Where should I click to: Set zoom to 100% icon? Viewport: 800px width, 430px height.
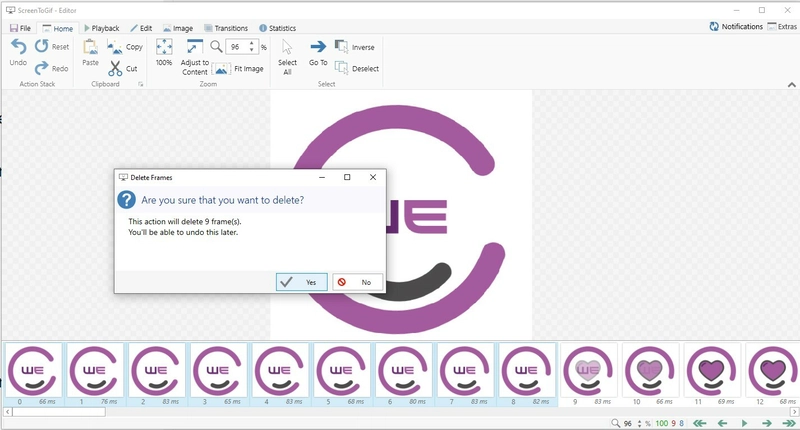coord(164,47)
